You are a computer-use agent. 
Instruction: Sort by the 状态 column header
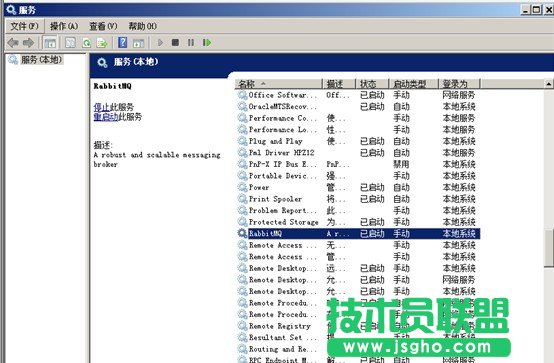pyautogui.click(x=372, y=84)
